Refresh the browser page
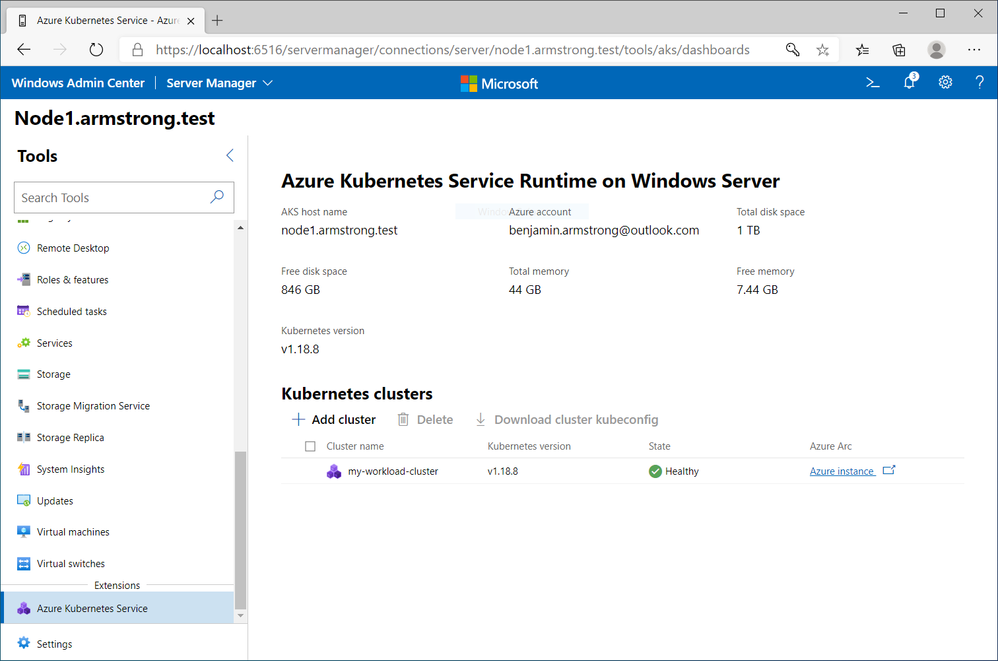Screen dimensions: 998x661 [96, 49]
